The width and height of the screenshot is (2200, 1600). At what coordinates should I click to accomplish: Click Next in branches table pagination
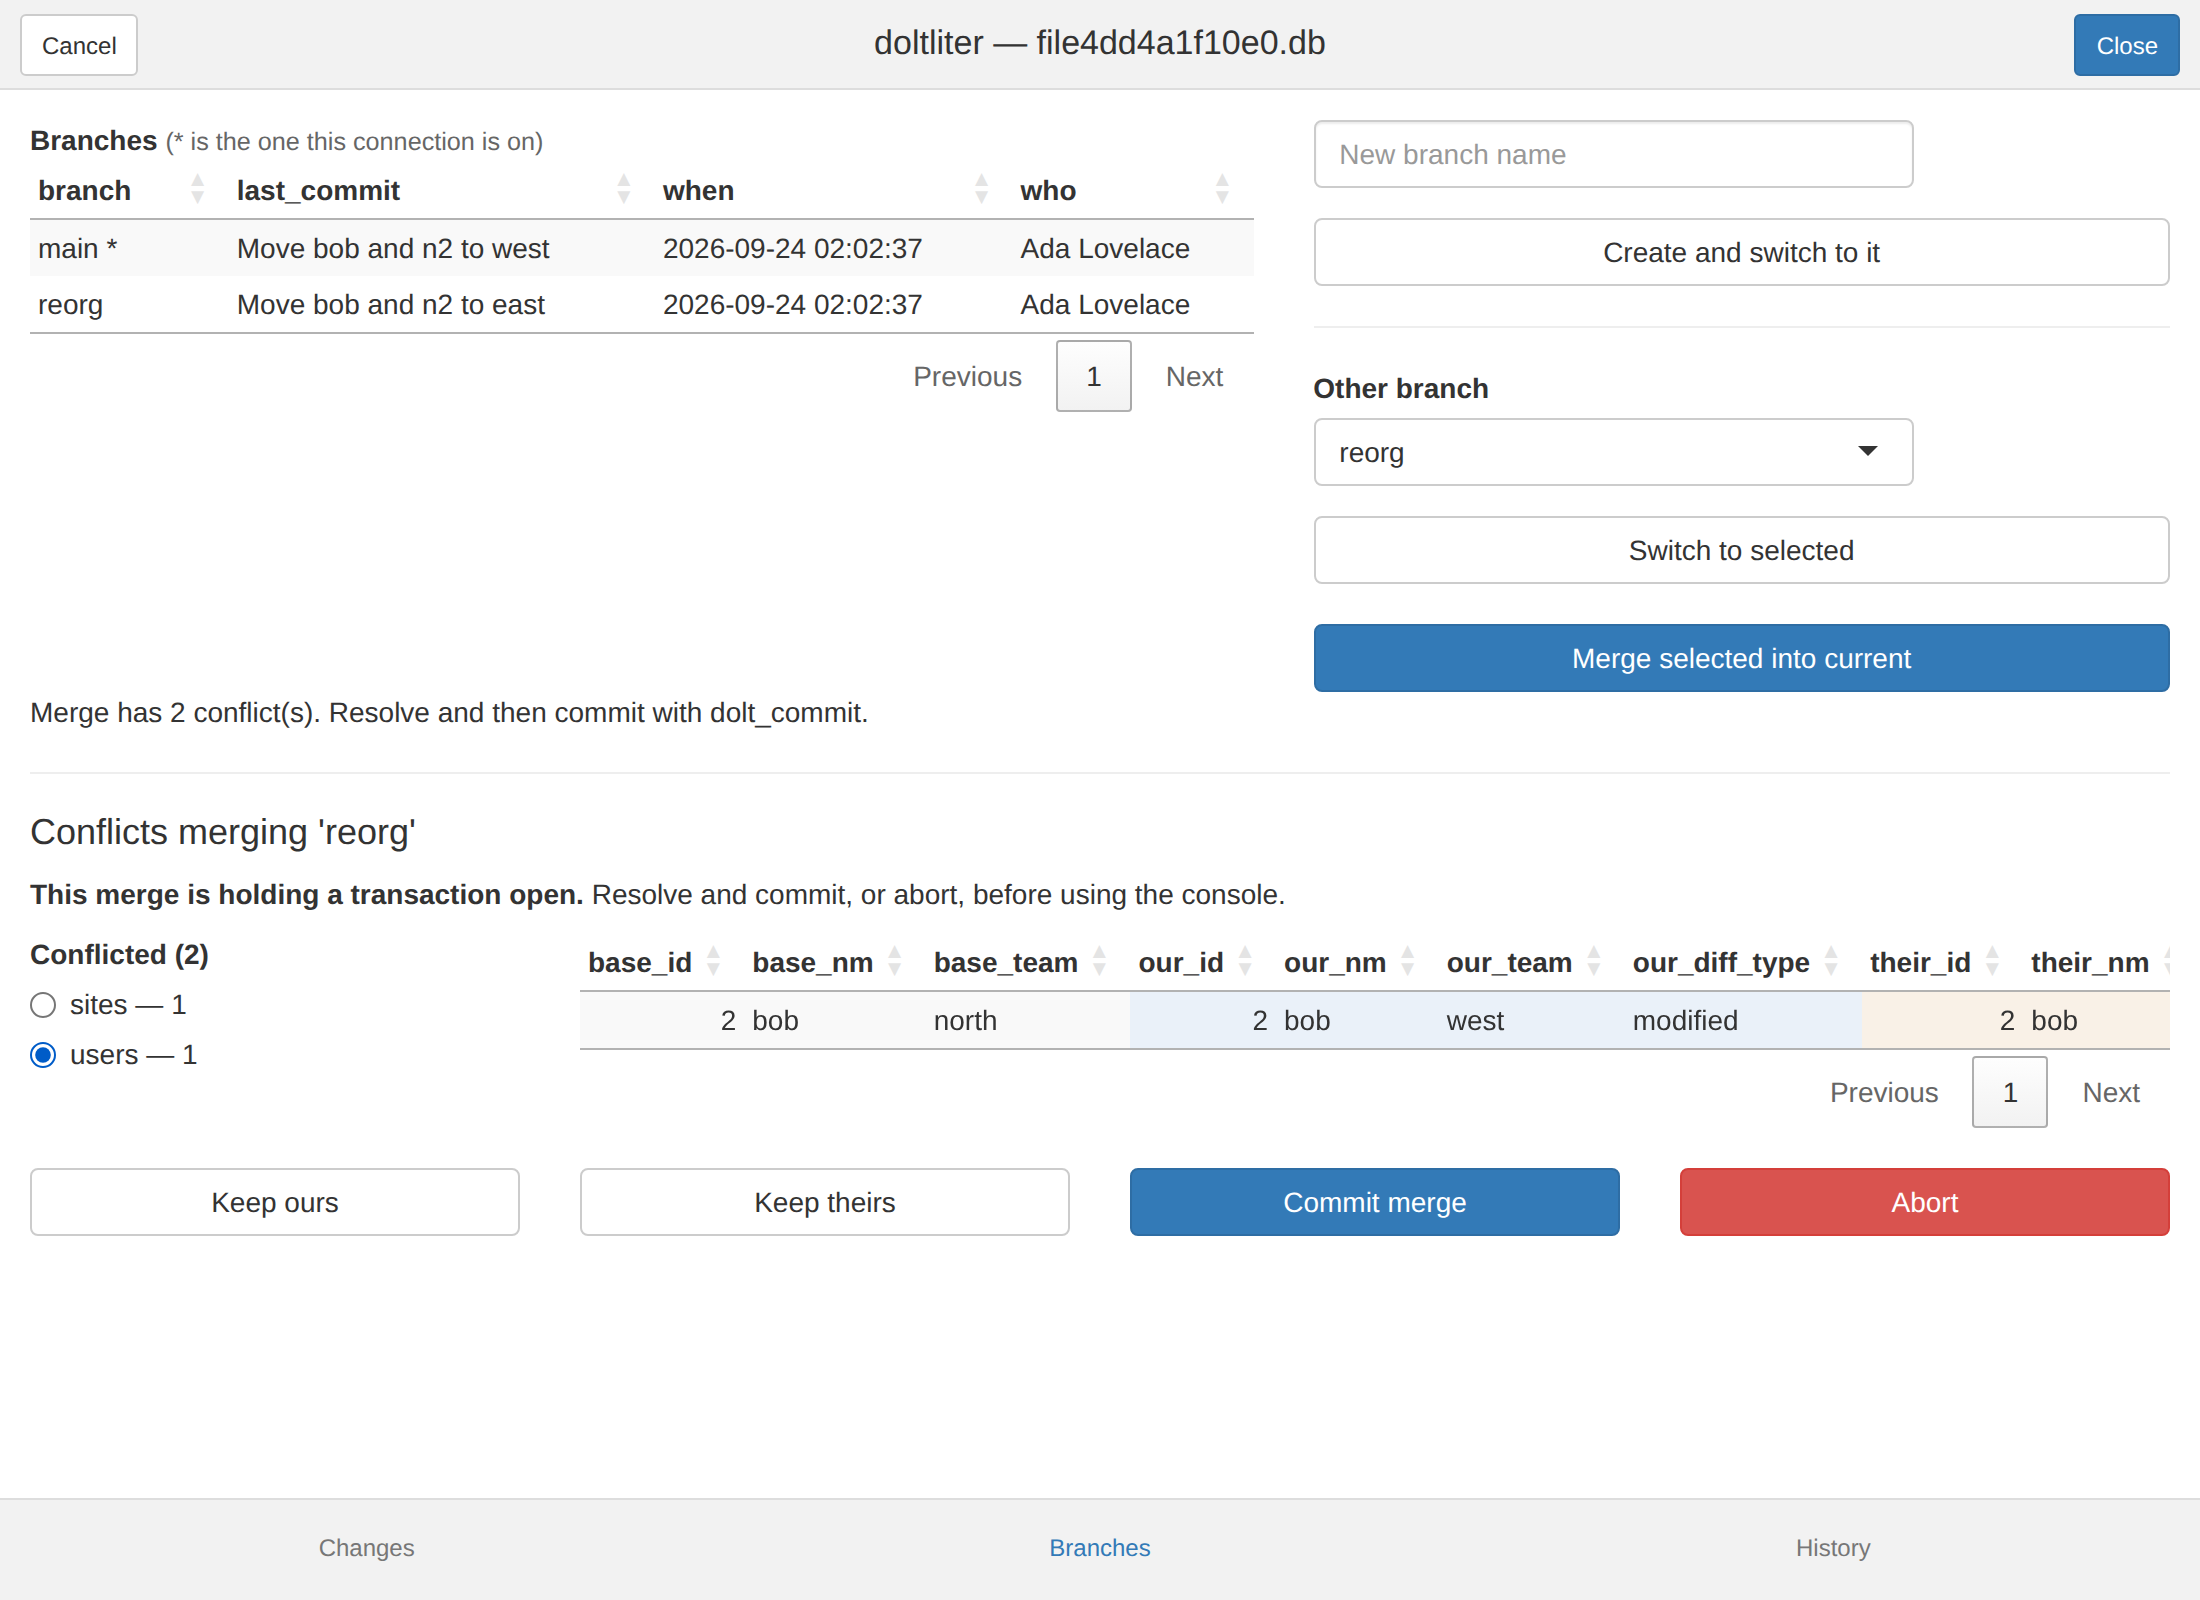click(1194, 376)
